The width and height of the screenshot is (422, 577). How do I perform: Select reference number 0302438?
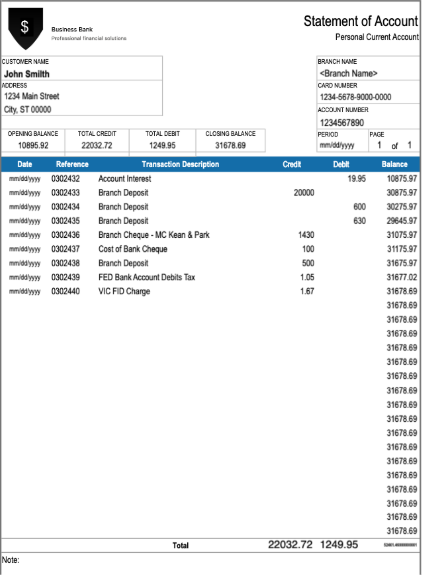click(x=65, y=263)
